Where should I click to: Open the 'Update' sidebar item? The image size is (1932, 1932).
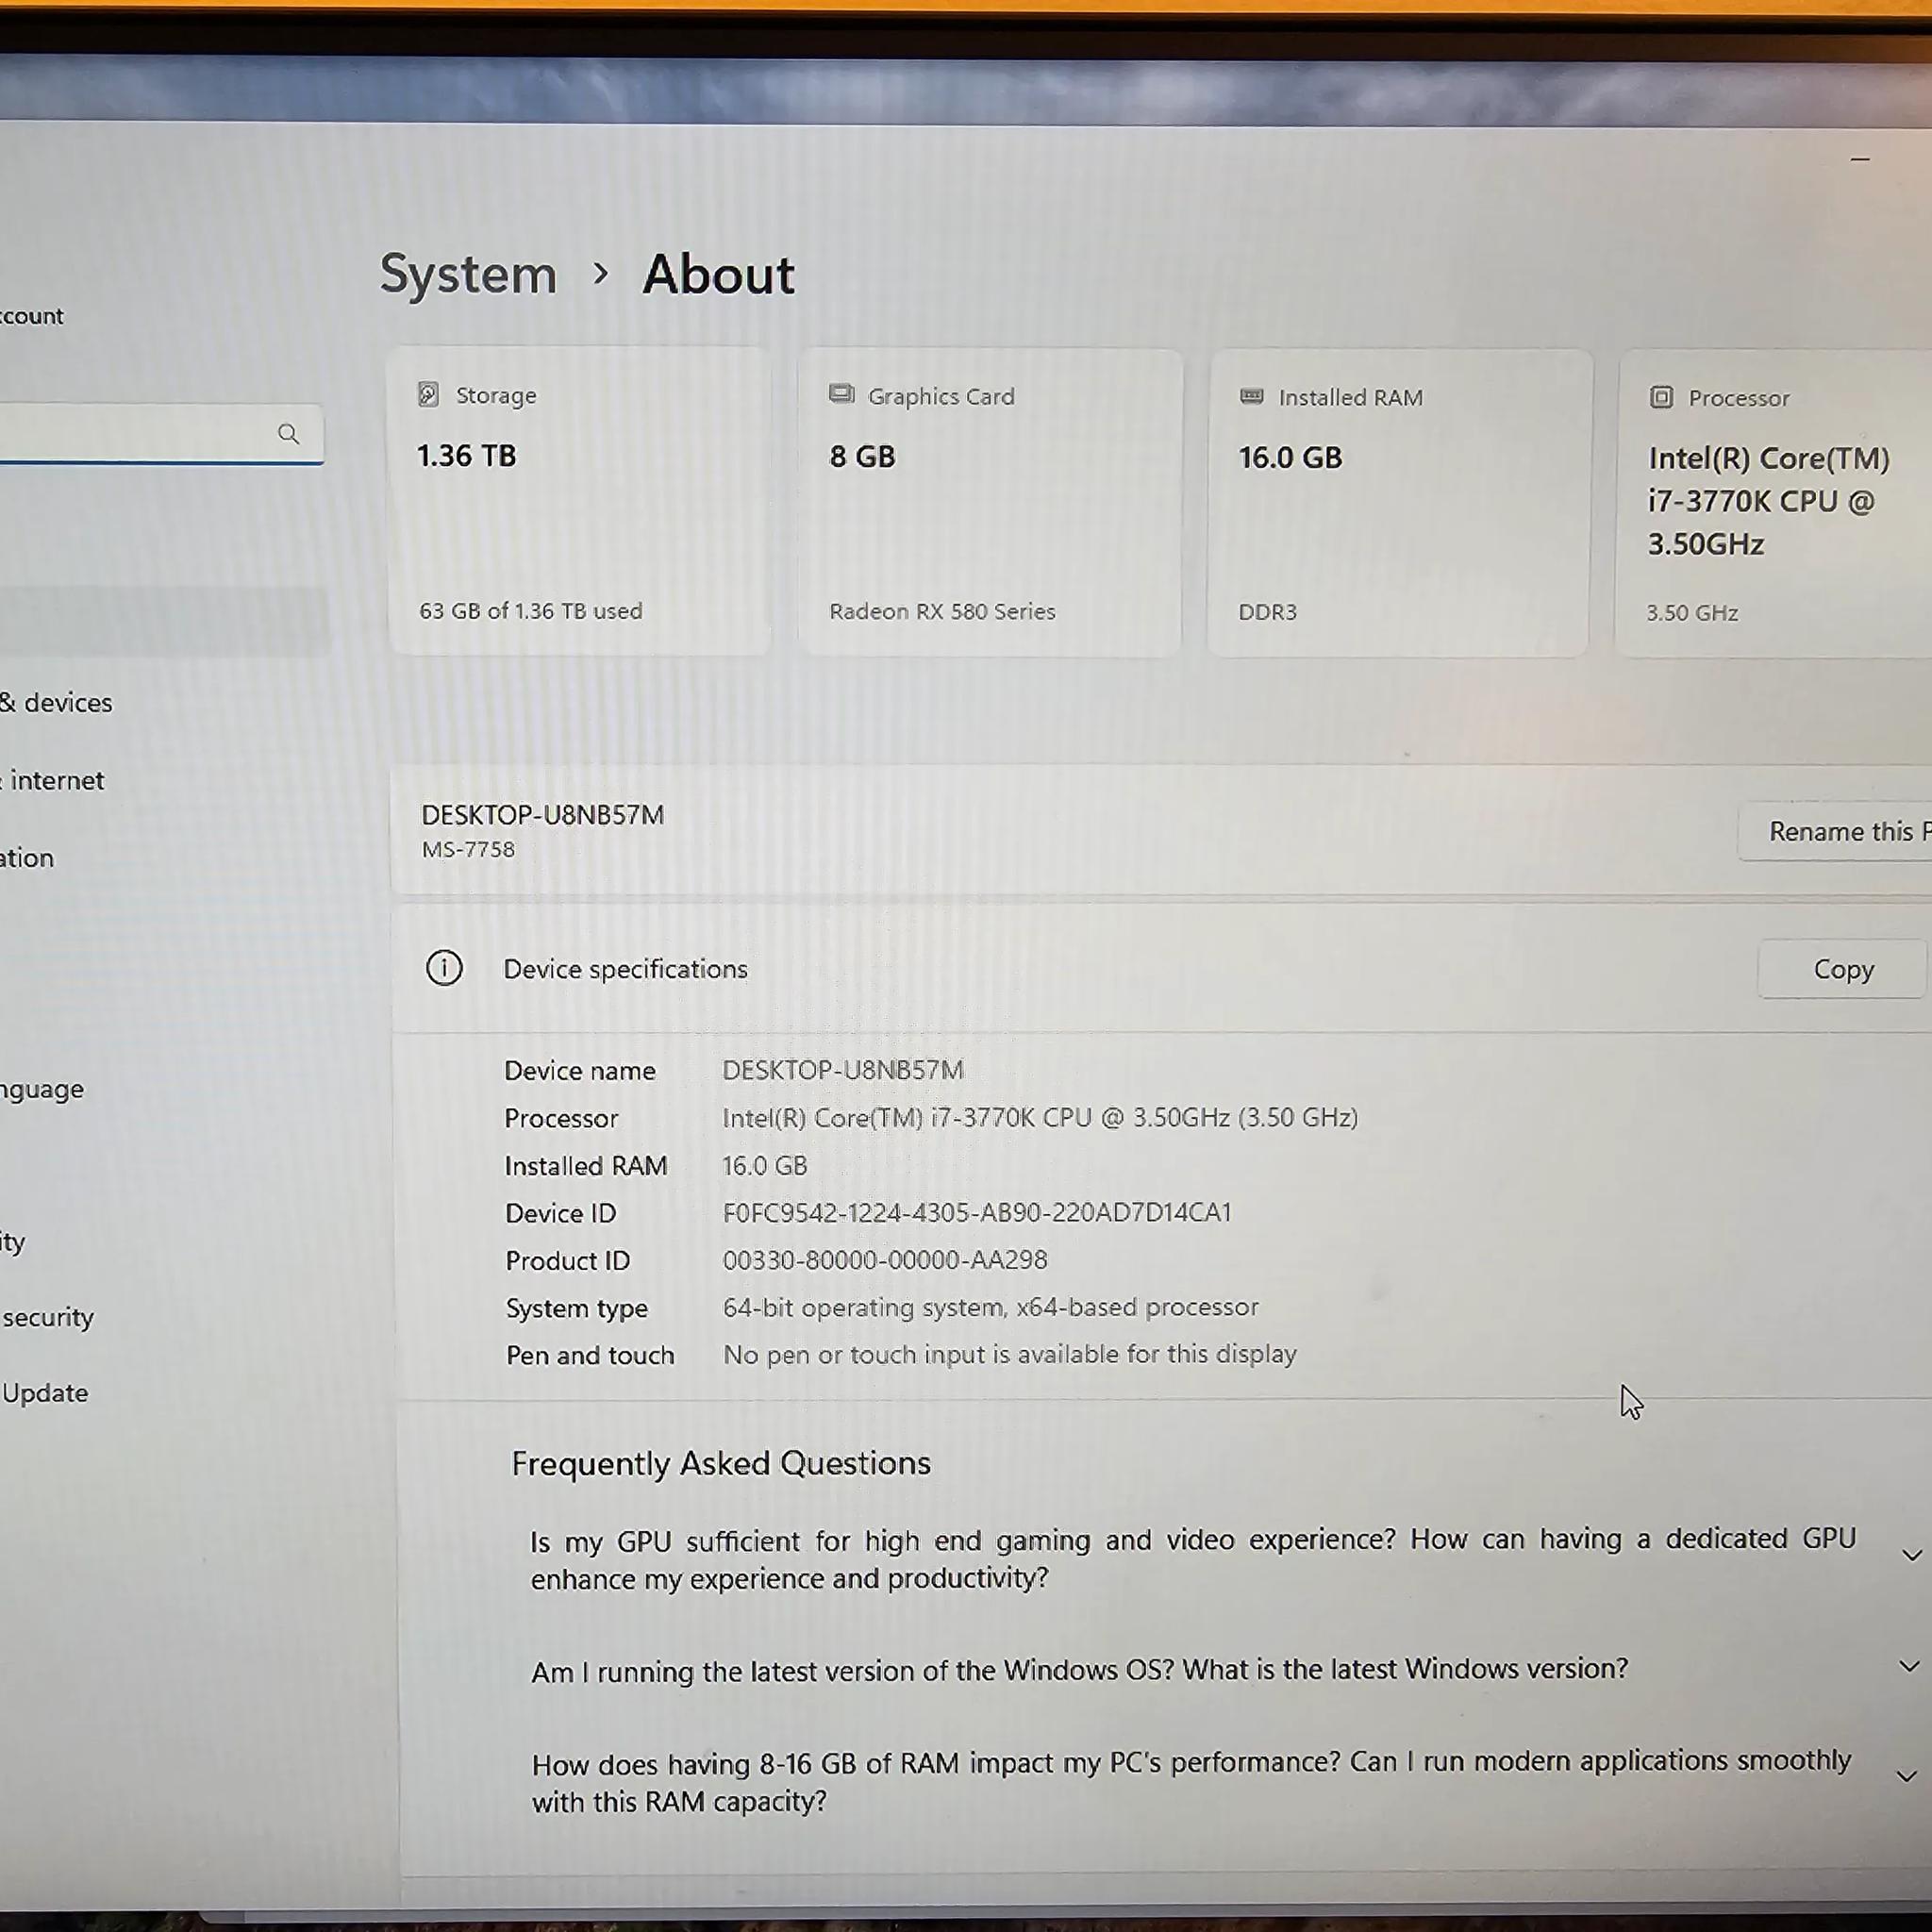(x=45, y=1393)
